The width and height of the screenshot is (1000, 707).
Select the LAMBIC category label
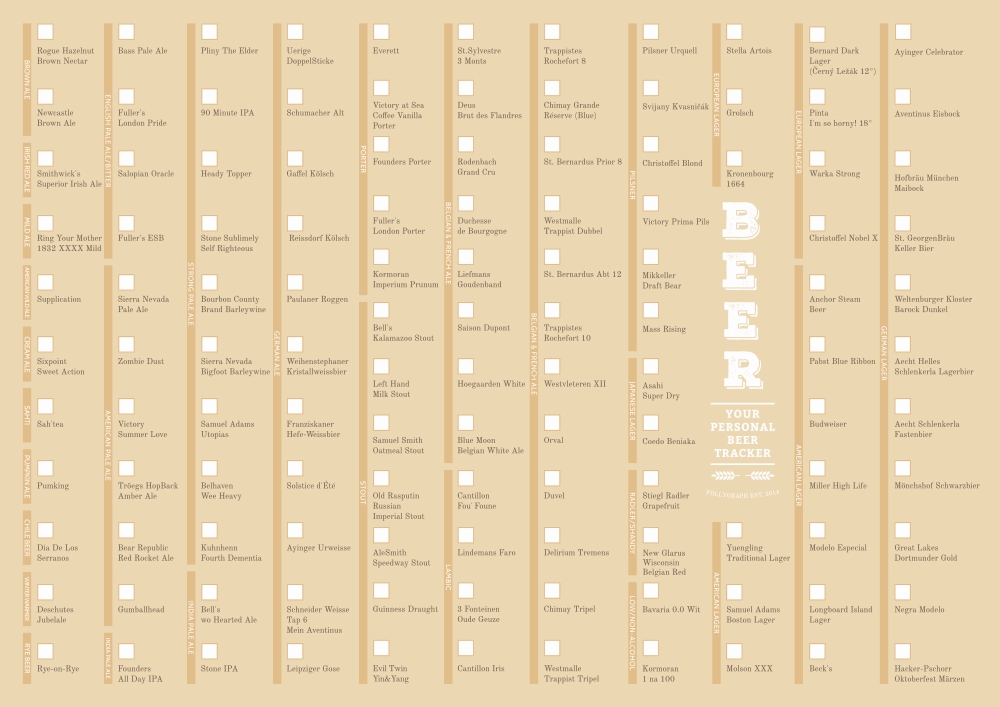tap(448, 577)
